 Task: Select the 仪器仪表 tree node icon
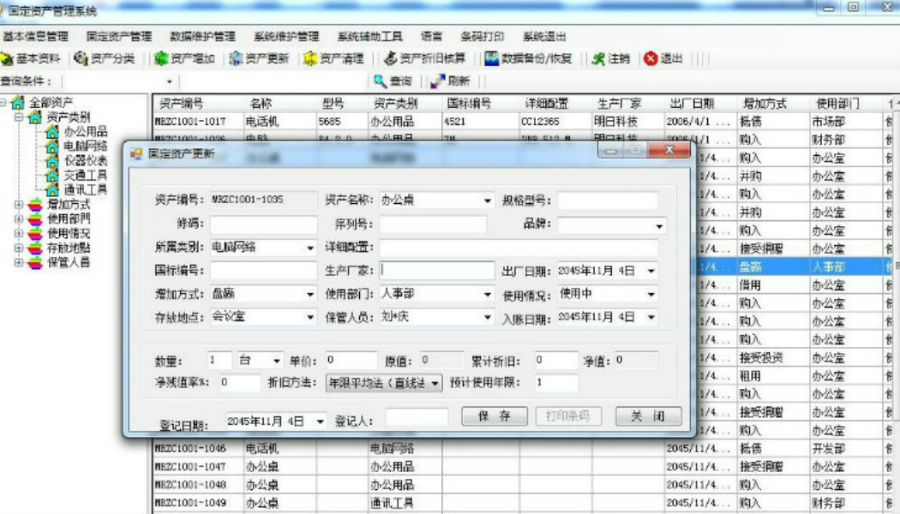click(x=52, y=161)
